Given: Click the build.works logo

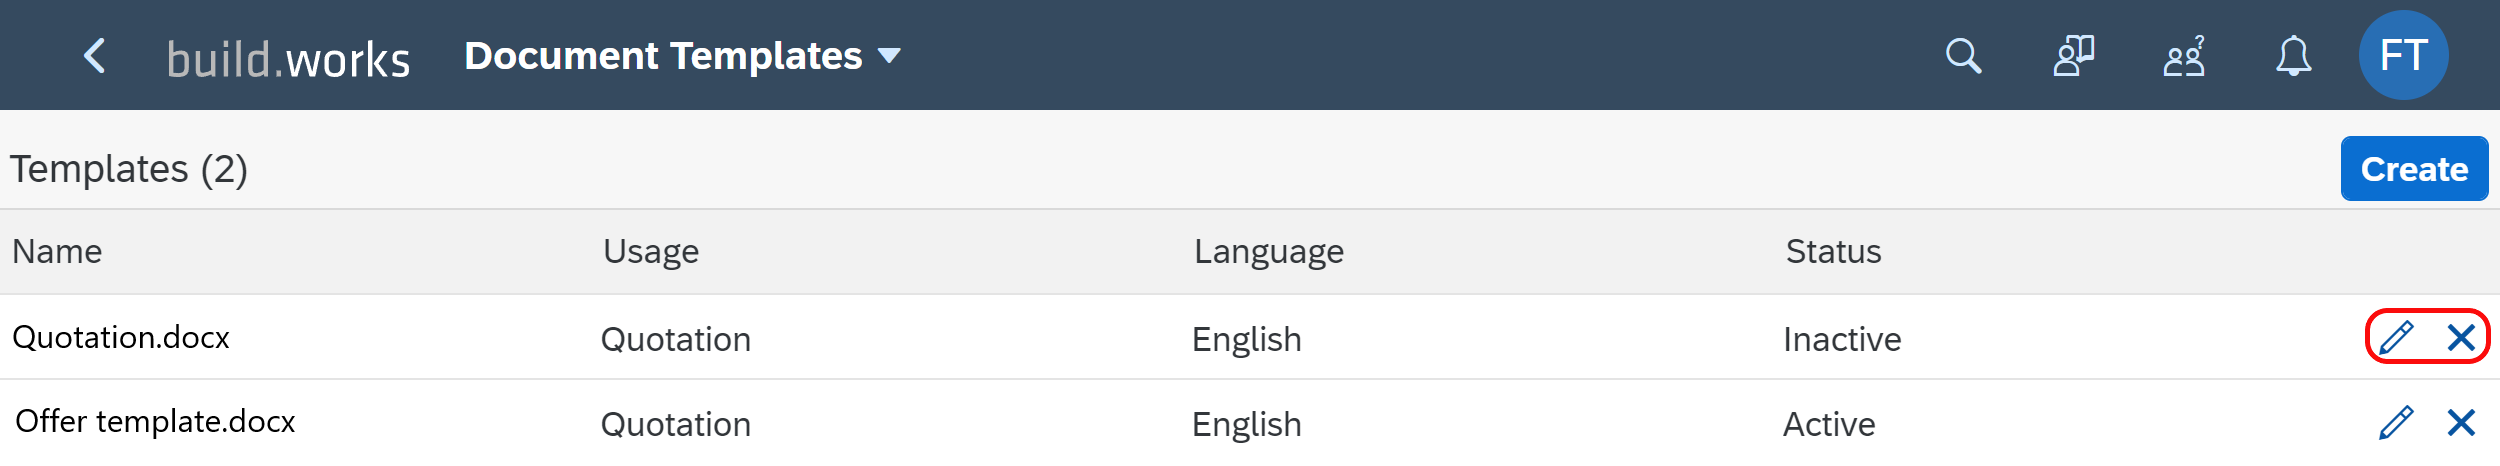Looking at the screenshot, I should tap(288, 59).
